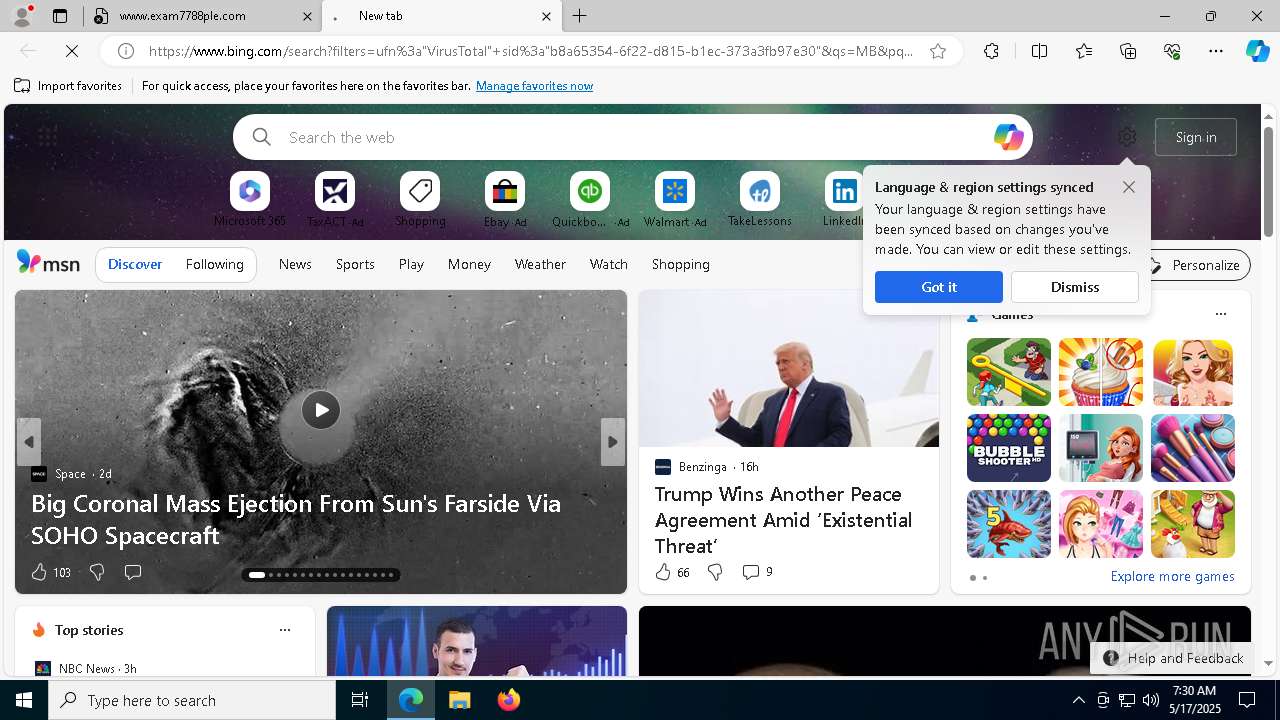This screenshot has width=1280, height=720.
Task: Open the browser profile icon
Action: (x=21, y=16)
